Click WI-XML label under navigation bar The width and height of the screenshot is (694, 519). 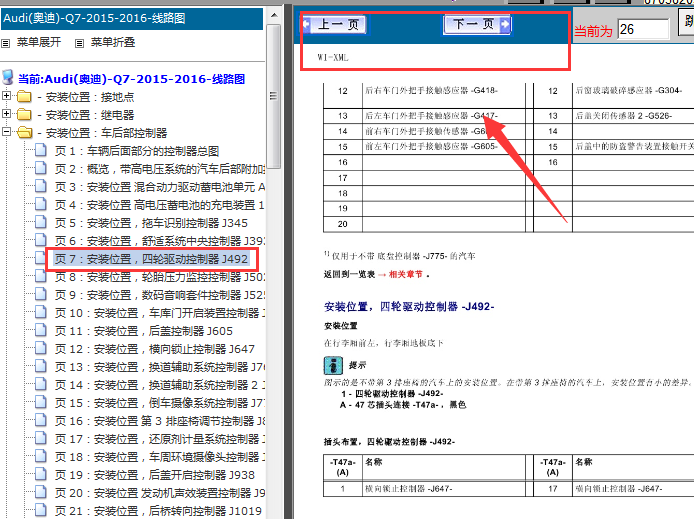pos(333,58)
